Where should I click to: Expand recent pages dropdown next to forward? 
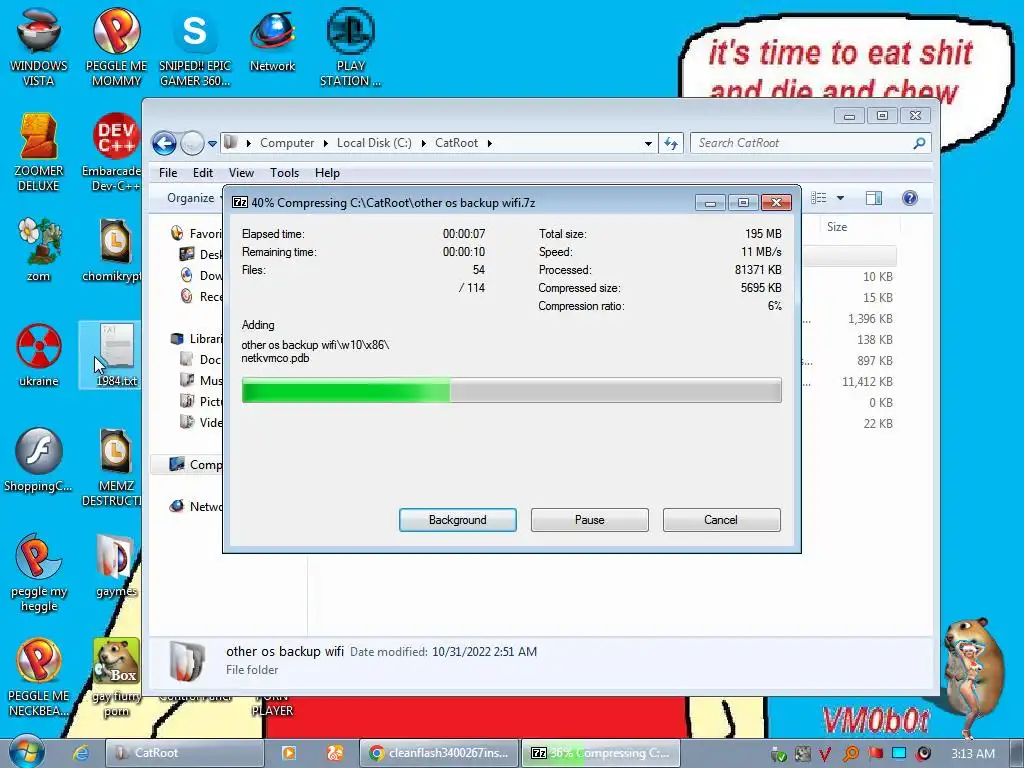click(212, 144)
